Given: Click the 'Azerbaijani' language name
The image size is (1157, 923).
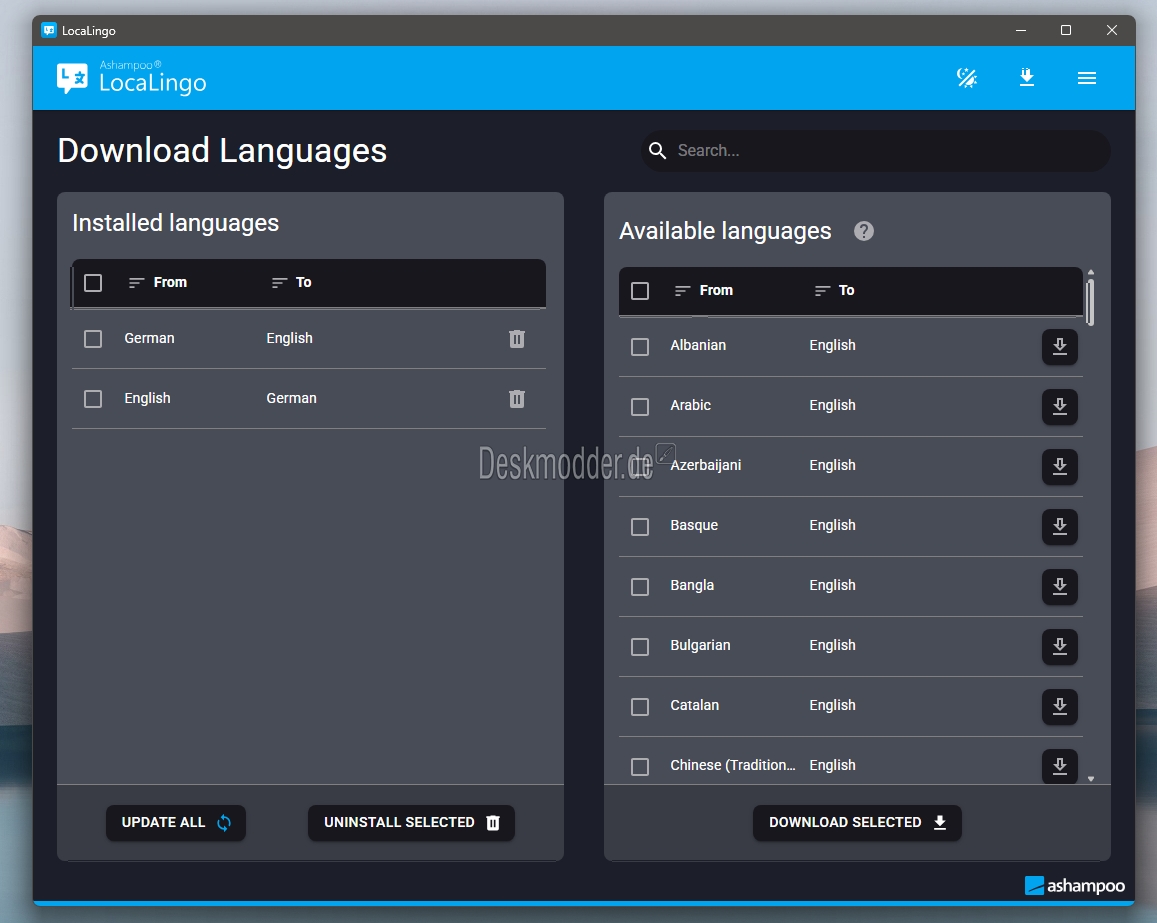Looking at the screenshot, I should pyautogui.click(x=705, y=466).
